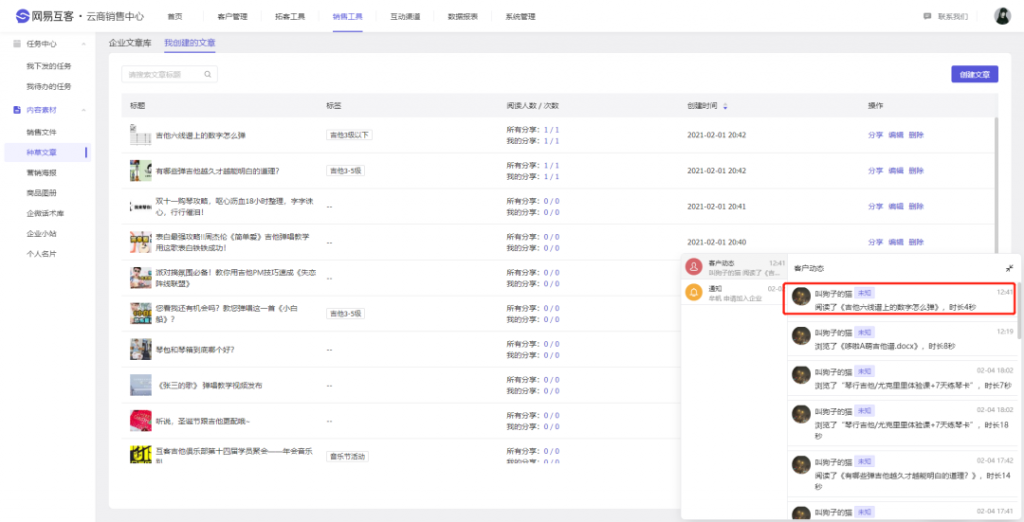
Task: Click 联系我们 link in header
Action: click(x=953, y=16)
